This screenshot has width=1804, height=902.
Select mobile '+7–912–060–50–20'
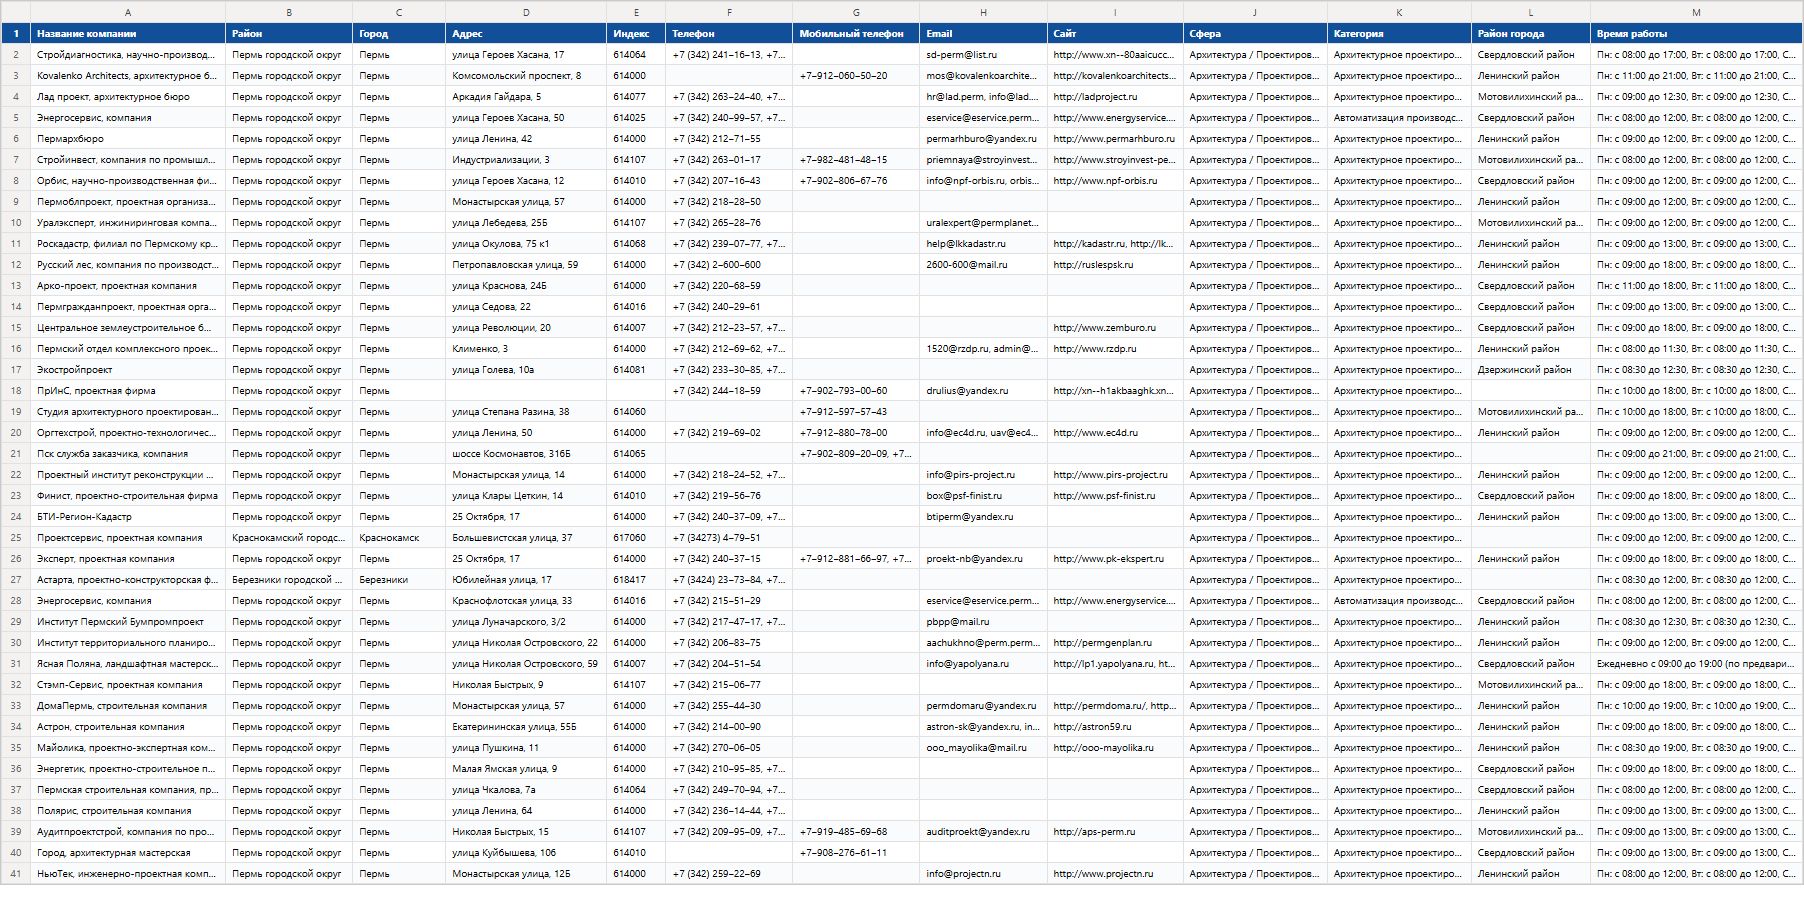[856, 75]
